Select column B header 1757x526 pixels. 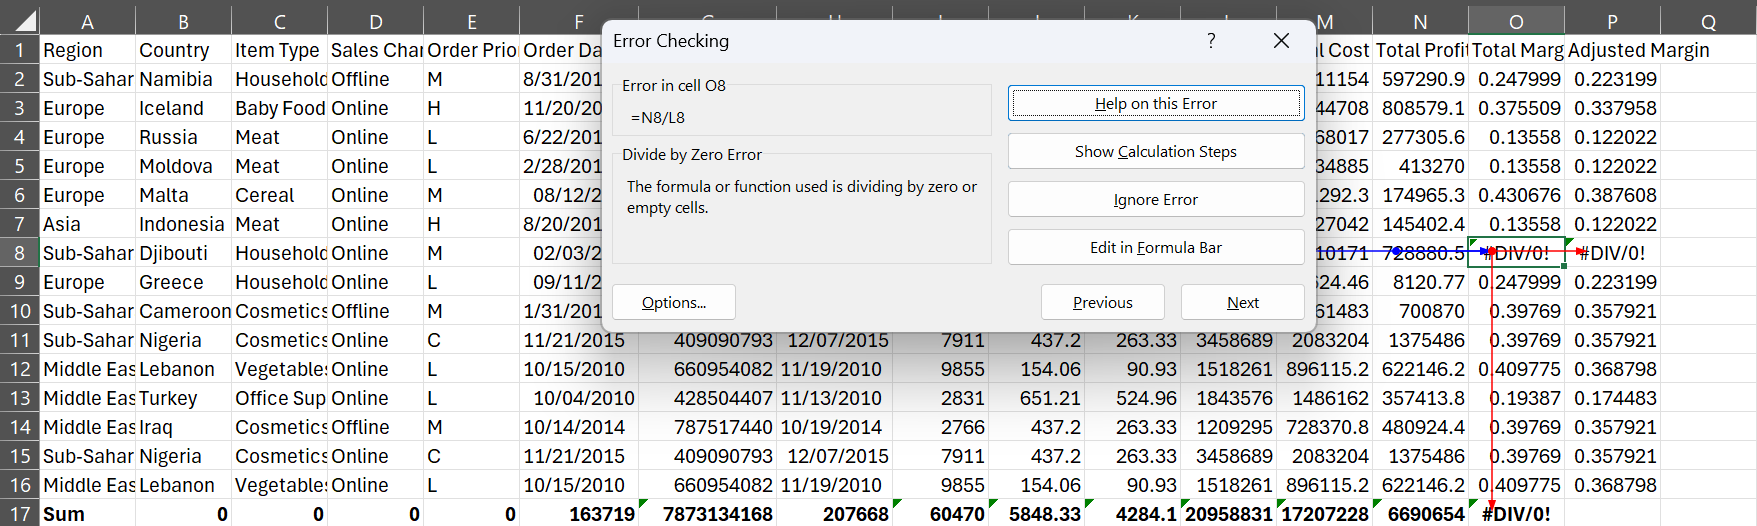(x=183, y=21)
